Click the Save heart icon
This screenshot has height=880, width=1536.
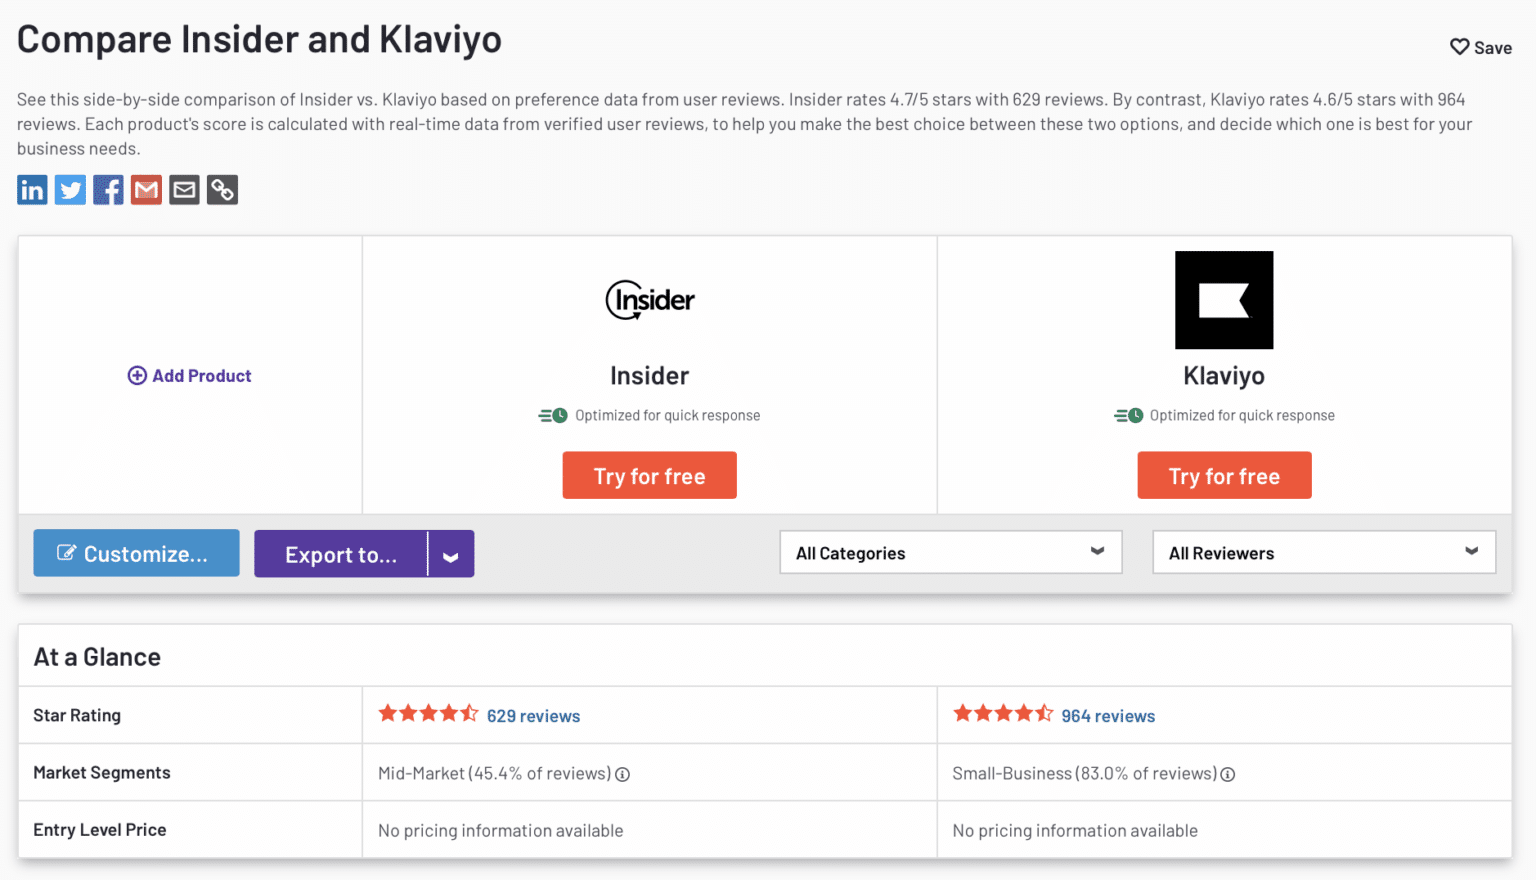(1460, 47)
